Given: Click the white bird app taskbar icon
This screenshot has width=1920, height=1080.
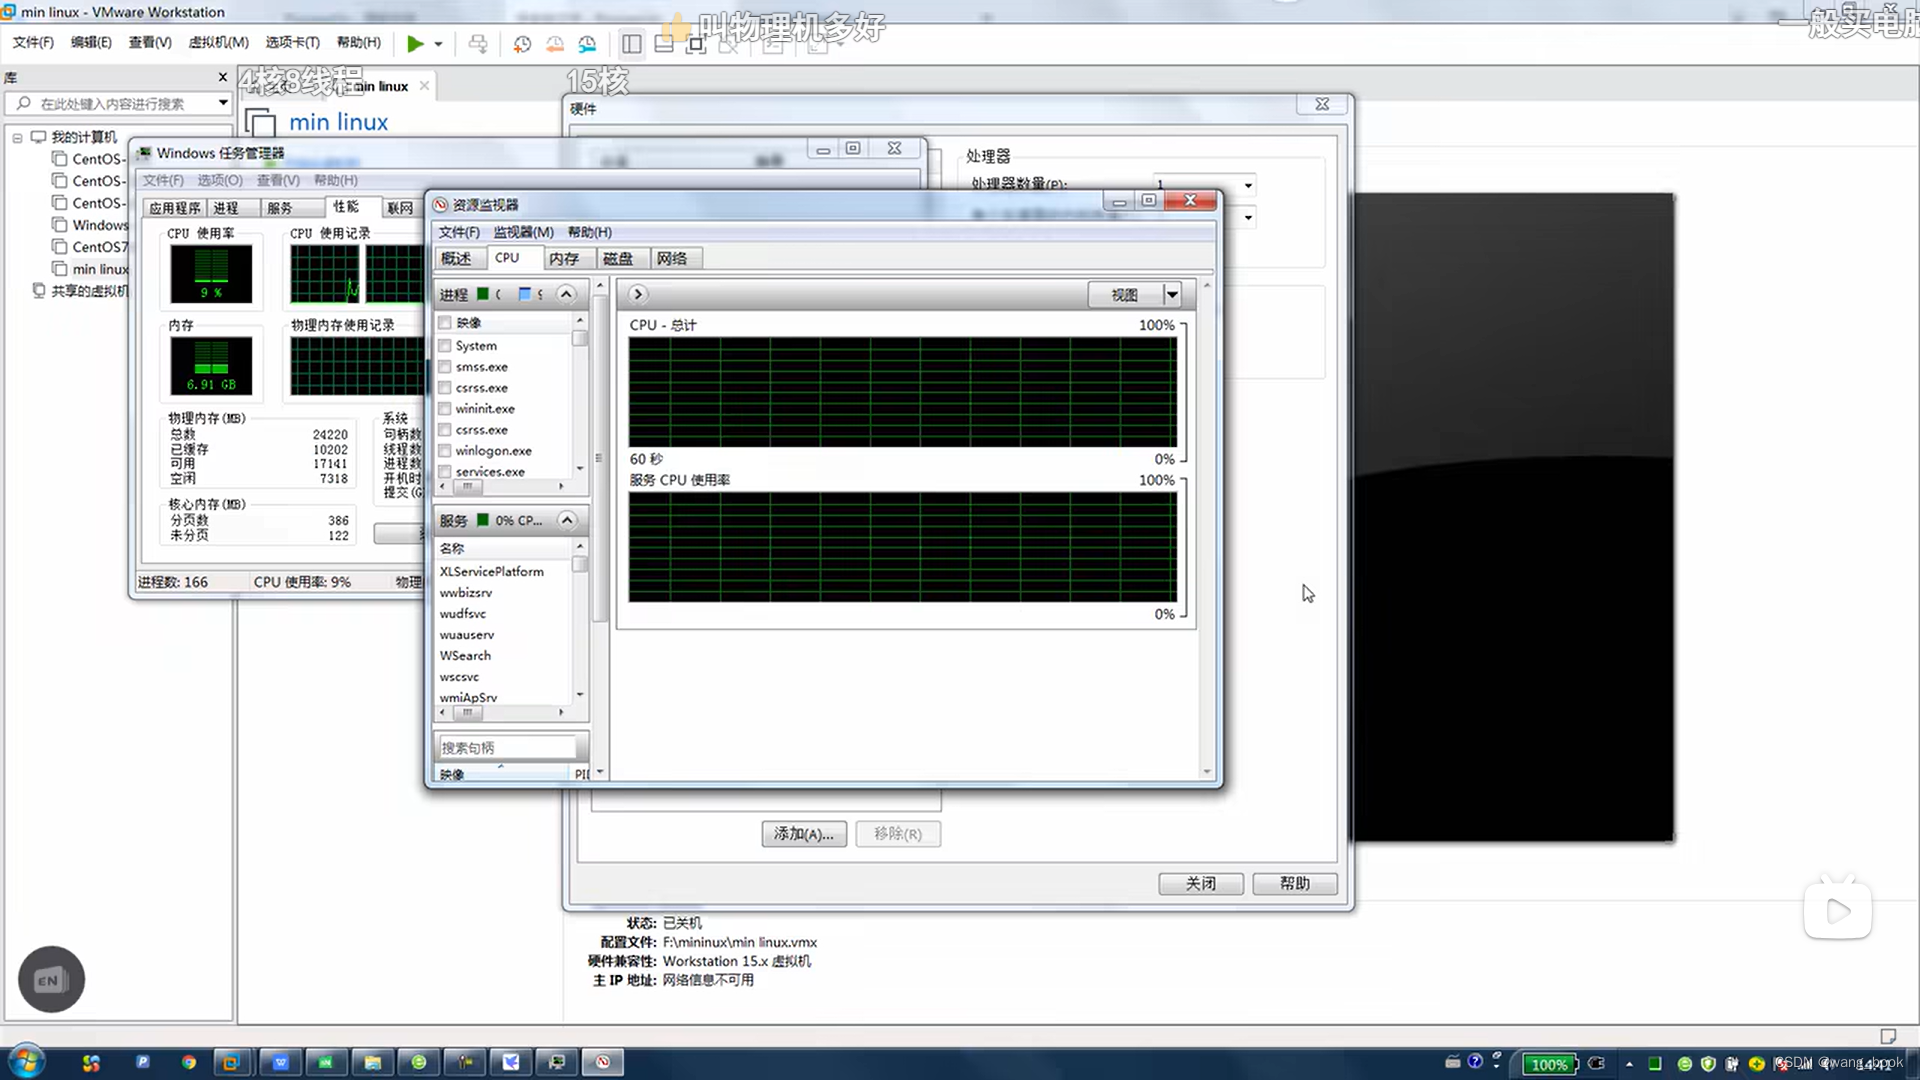Looking at the screenshot, I should (511, 1062).
